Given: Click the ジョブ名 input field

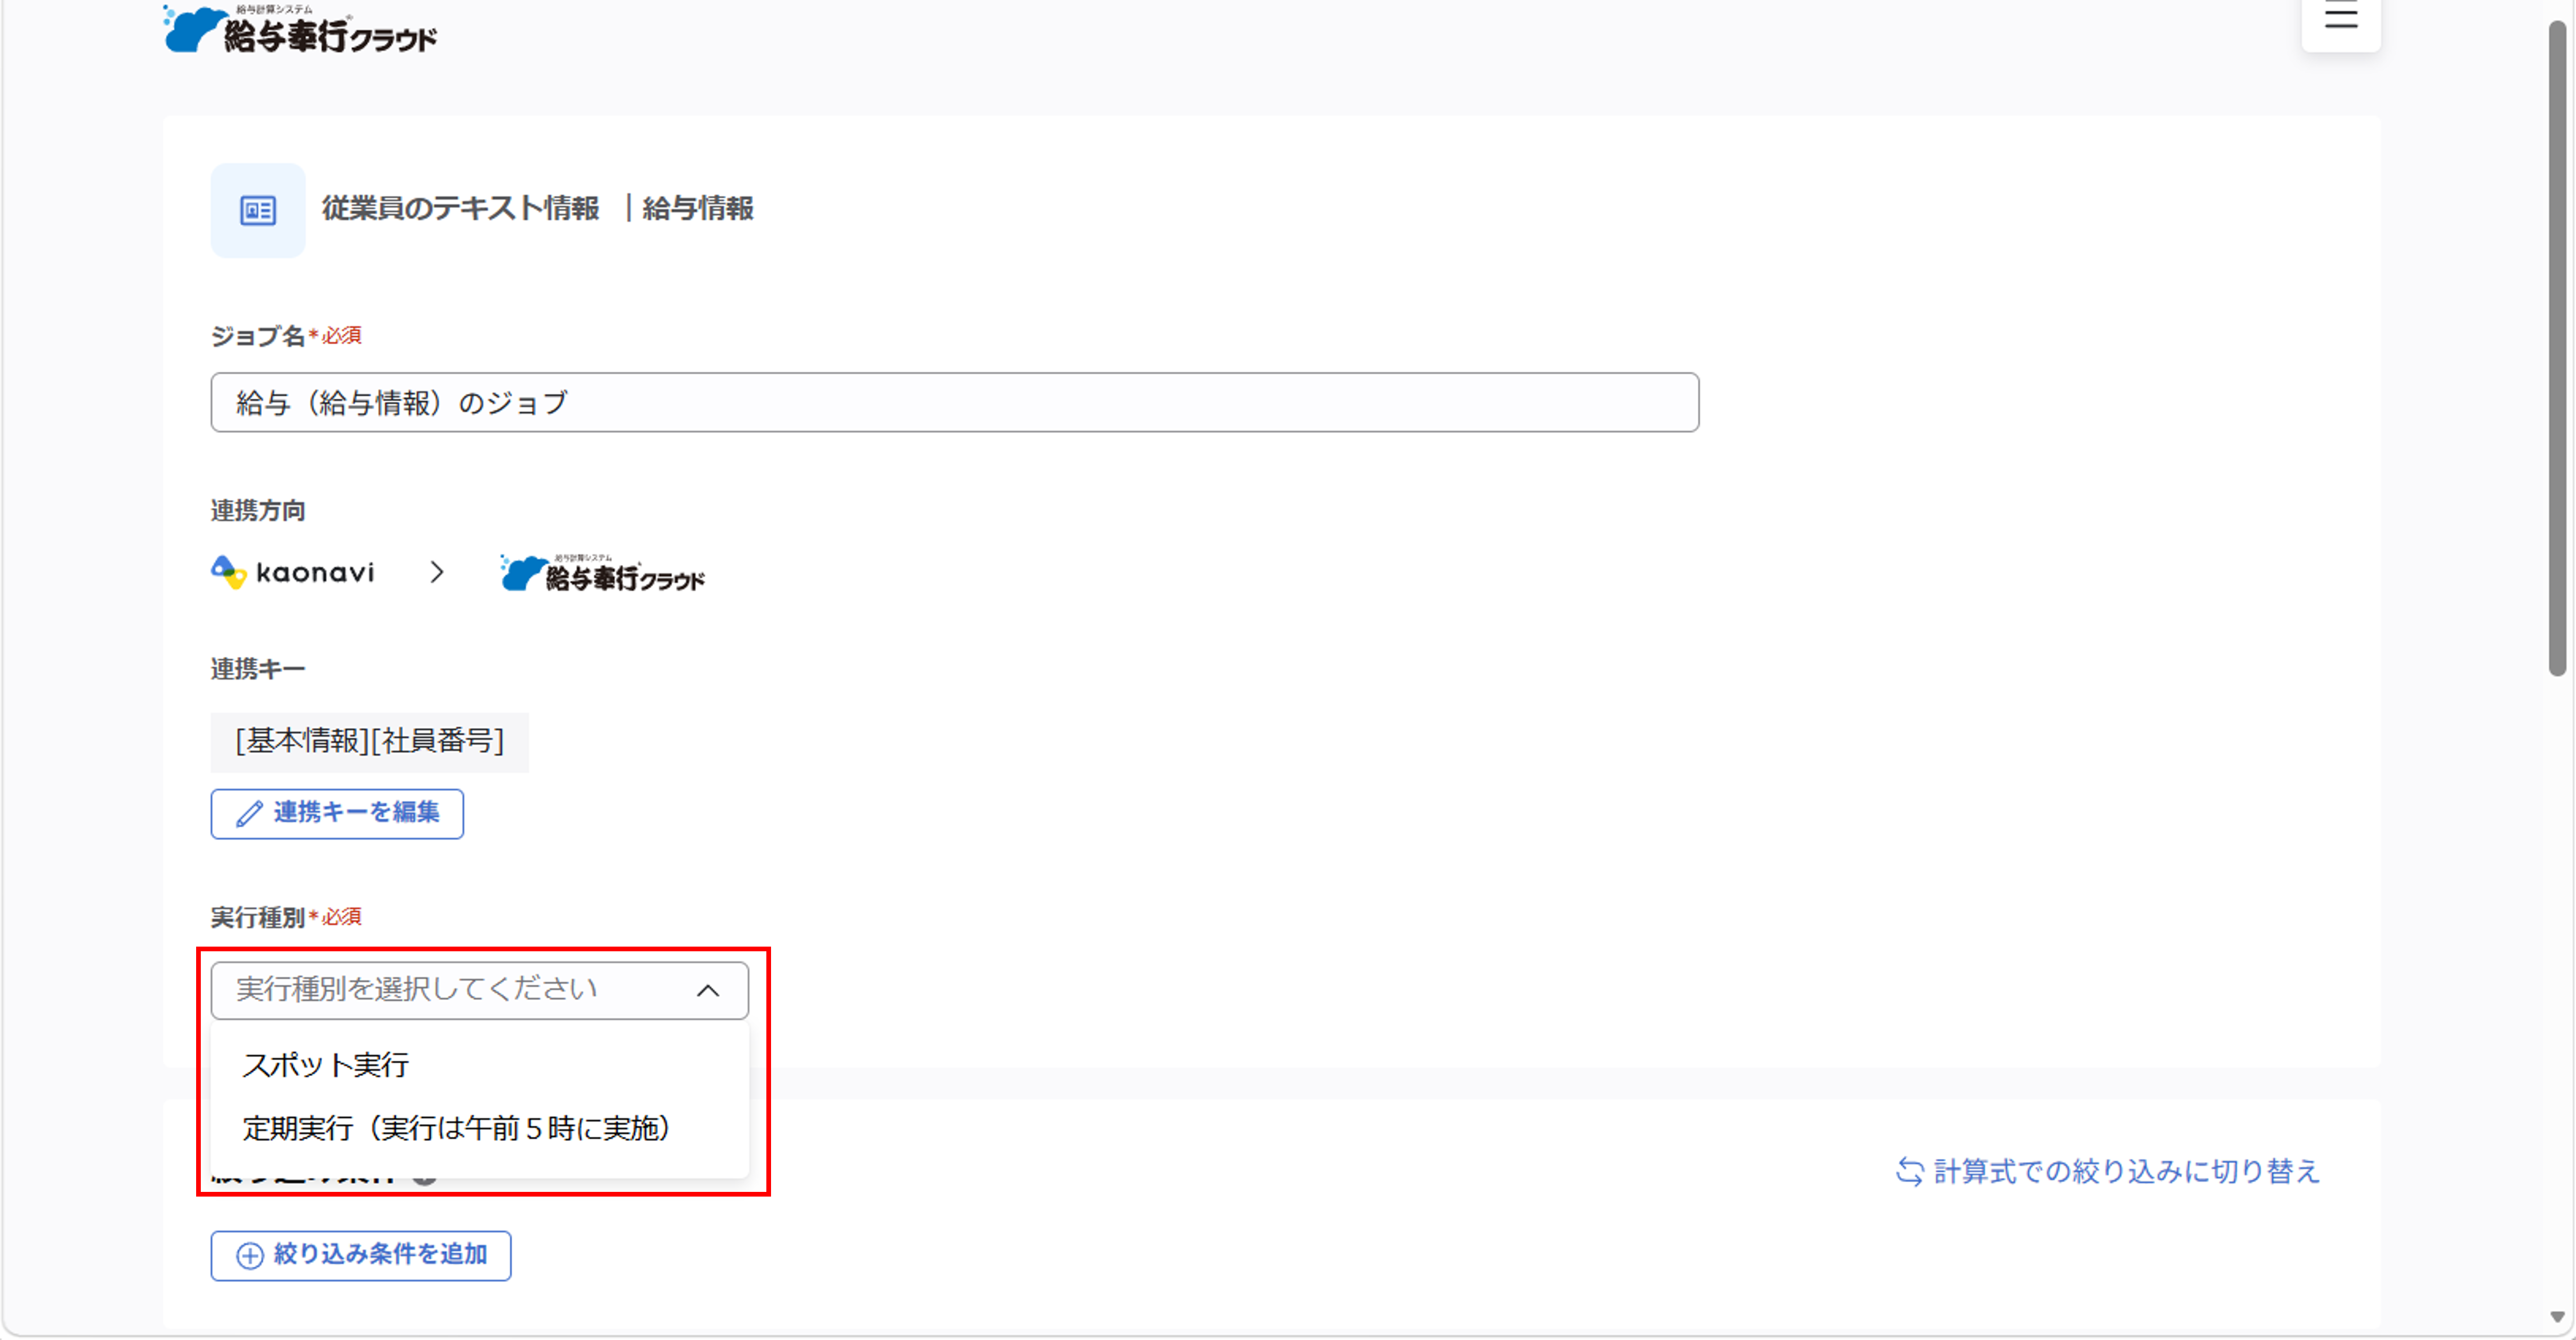Looking at the screenshot, I should tap(954, 403).
